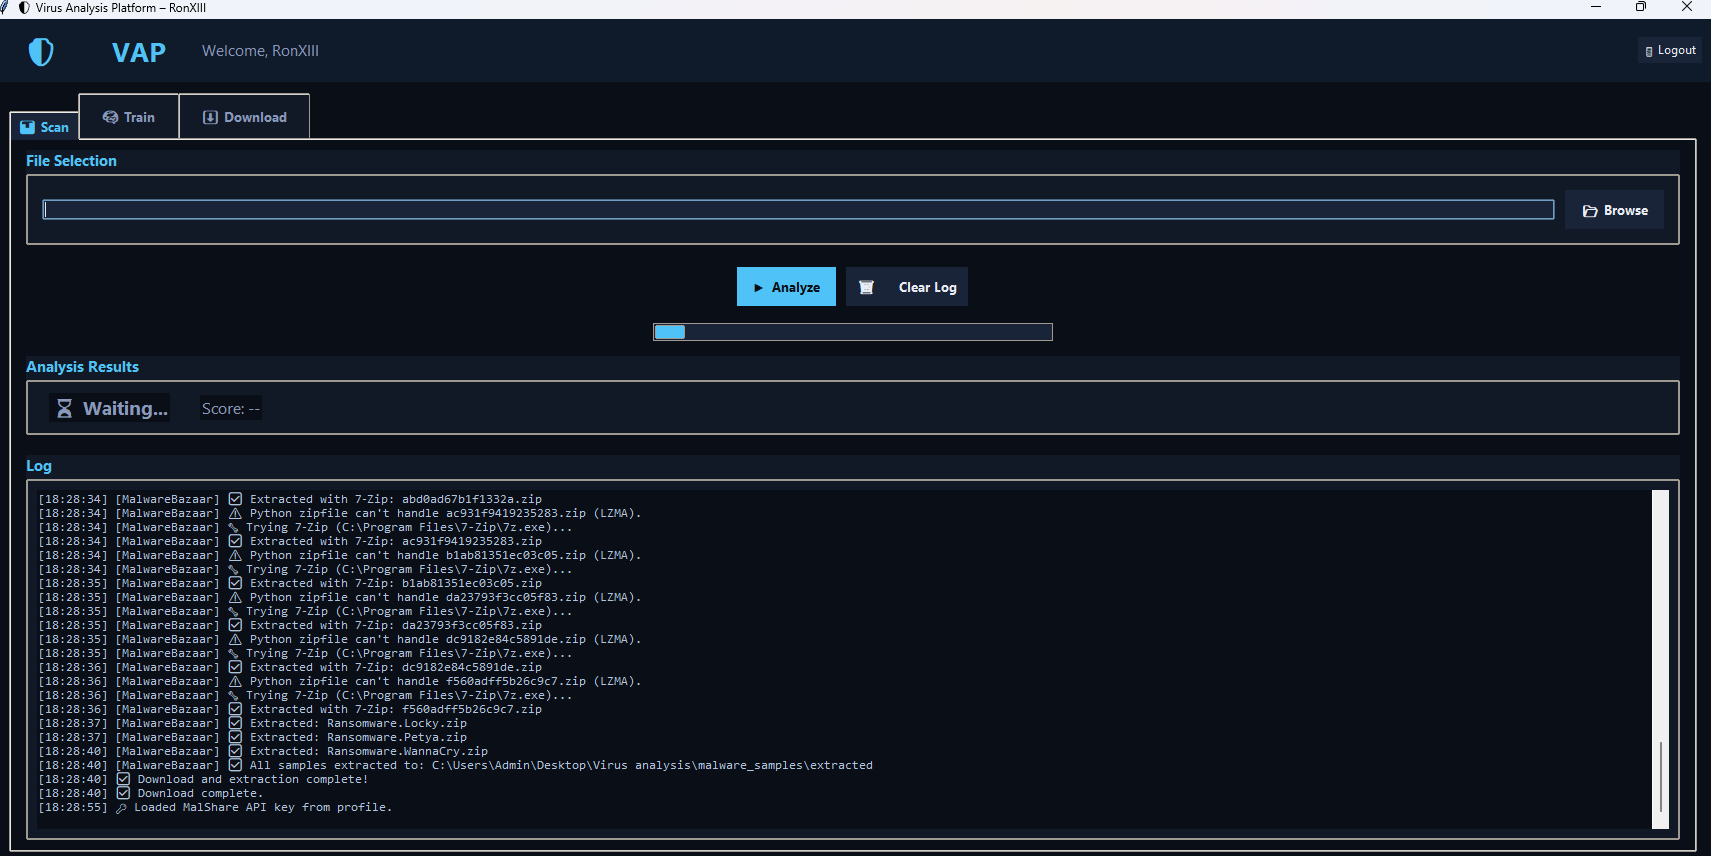Image resolution: width=1711 pixels, height=856 pixels.
Task: Click checkmark icon beside 'Download and extraction complete!'
Action: pyautogui.click(x=123, y=779)
